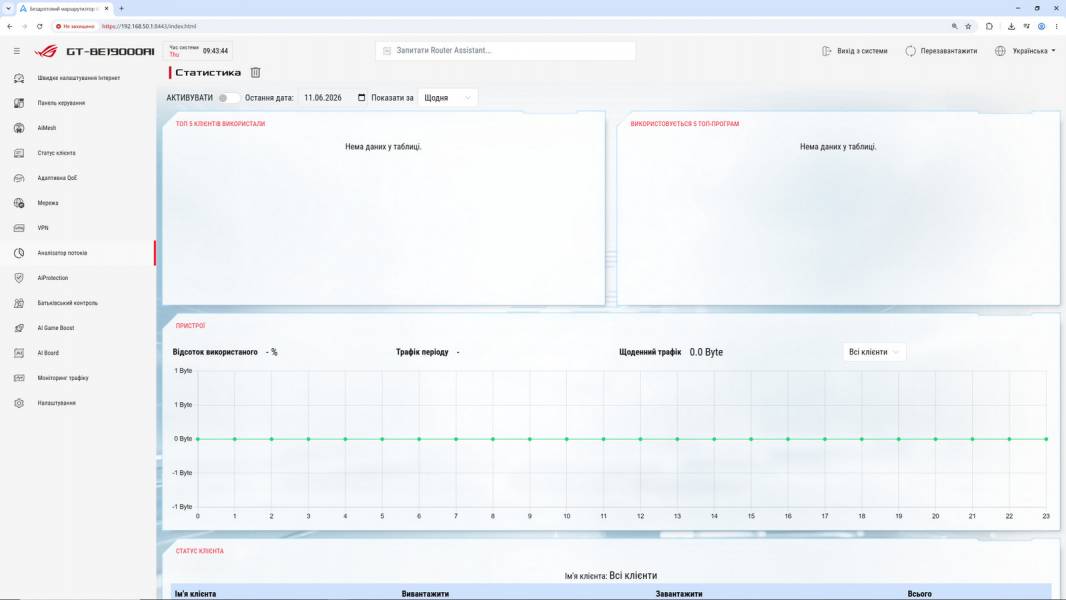The height and width of the screenshot is (600, 1066).
Task: Open the Всі клієнти dropdown
Action: [x=874, y=352]
